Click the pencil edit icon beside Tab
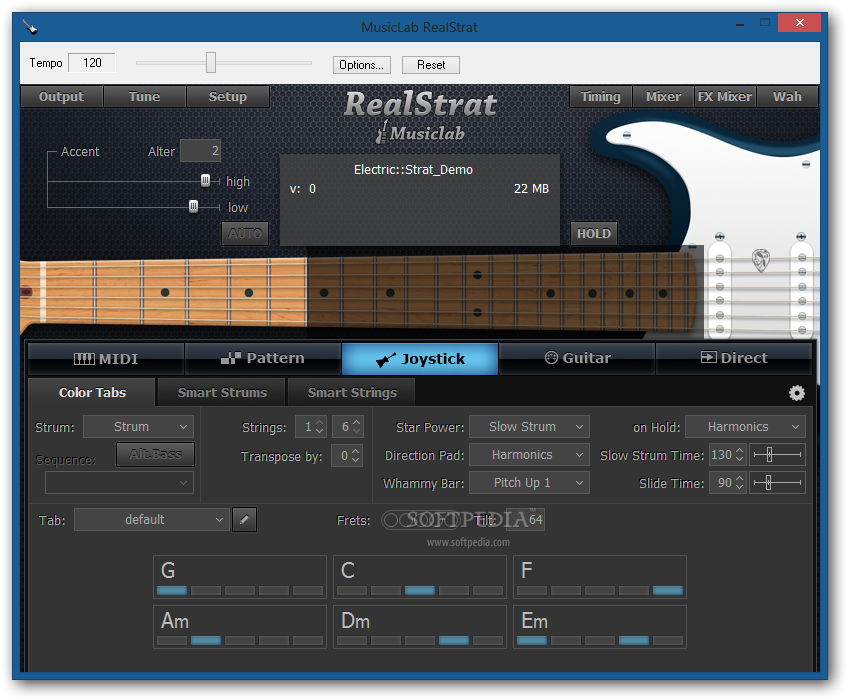This screenshot has width=848, height=700. click(x=244, y=519)
